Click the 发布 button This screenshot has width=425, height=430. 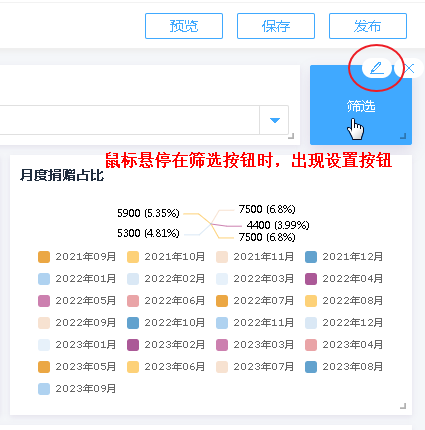pyautogui.click(x=368, y=26)
